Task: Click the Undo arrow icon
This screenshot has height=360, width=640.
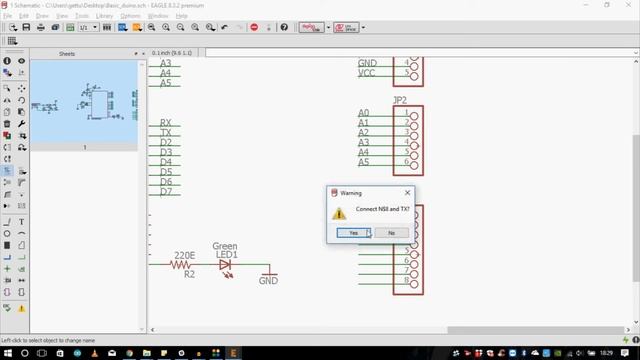Action: (224, 27)
